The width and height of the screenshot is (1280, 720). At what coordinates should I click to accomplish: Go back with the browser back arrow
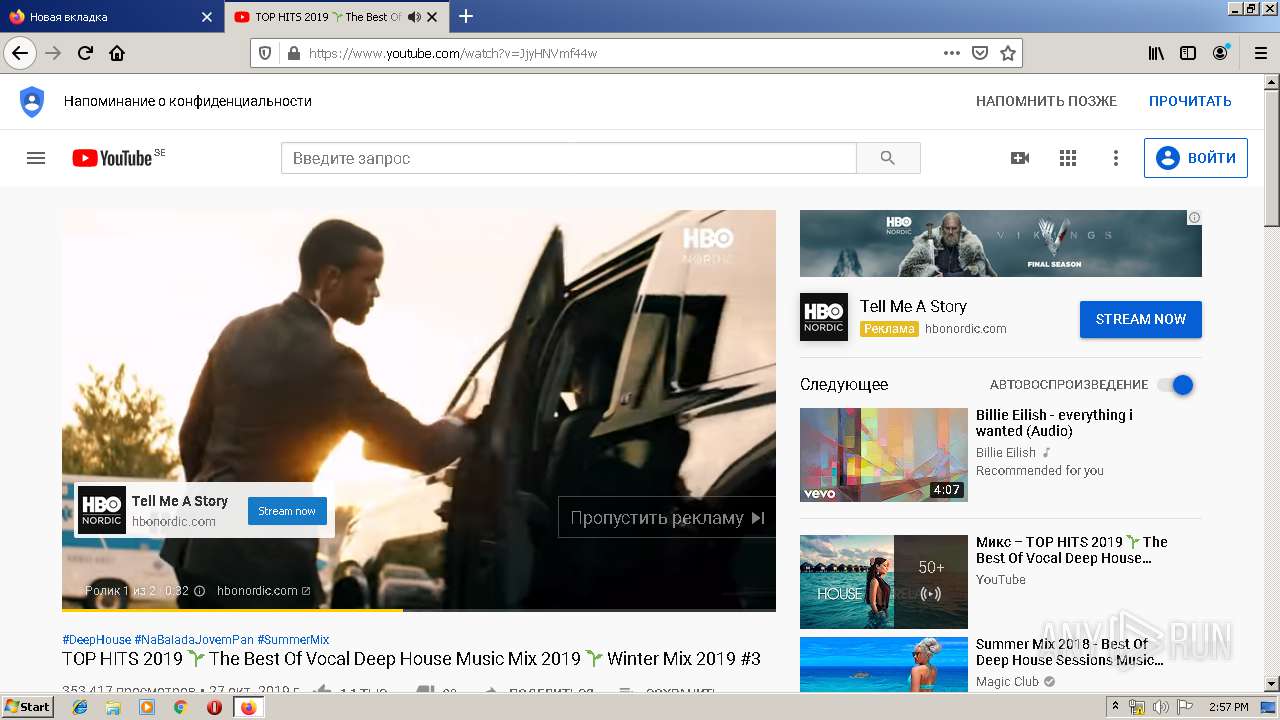point(20,53)
